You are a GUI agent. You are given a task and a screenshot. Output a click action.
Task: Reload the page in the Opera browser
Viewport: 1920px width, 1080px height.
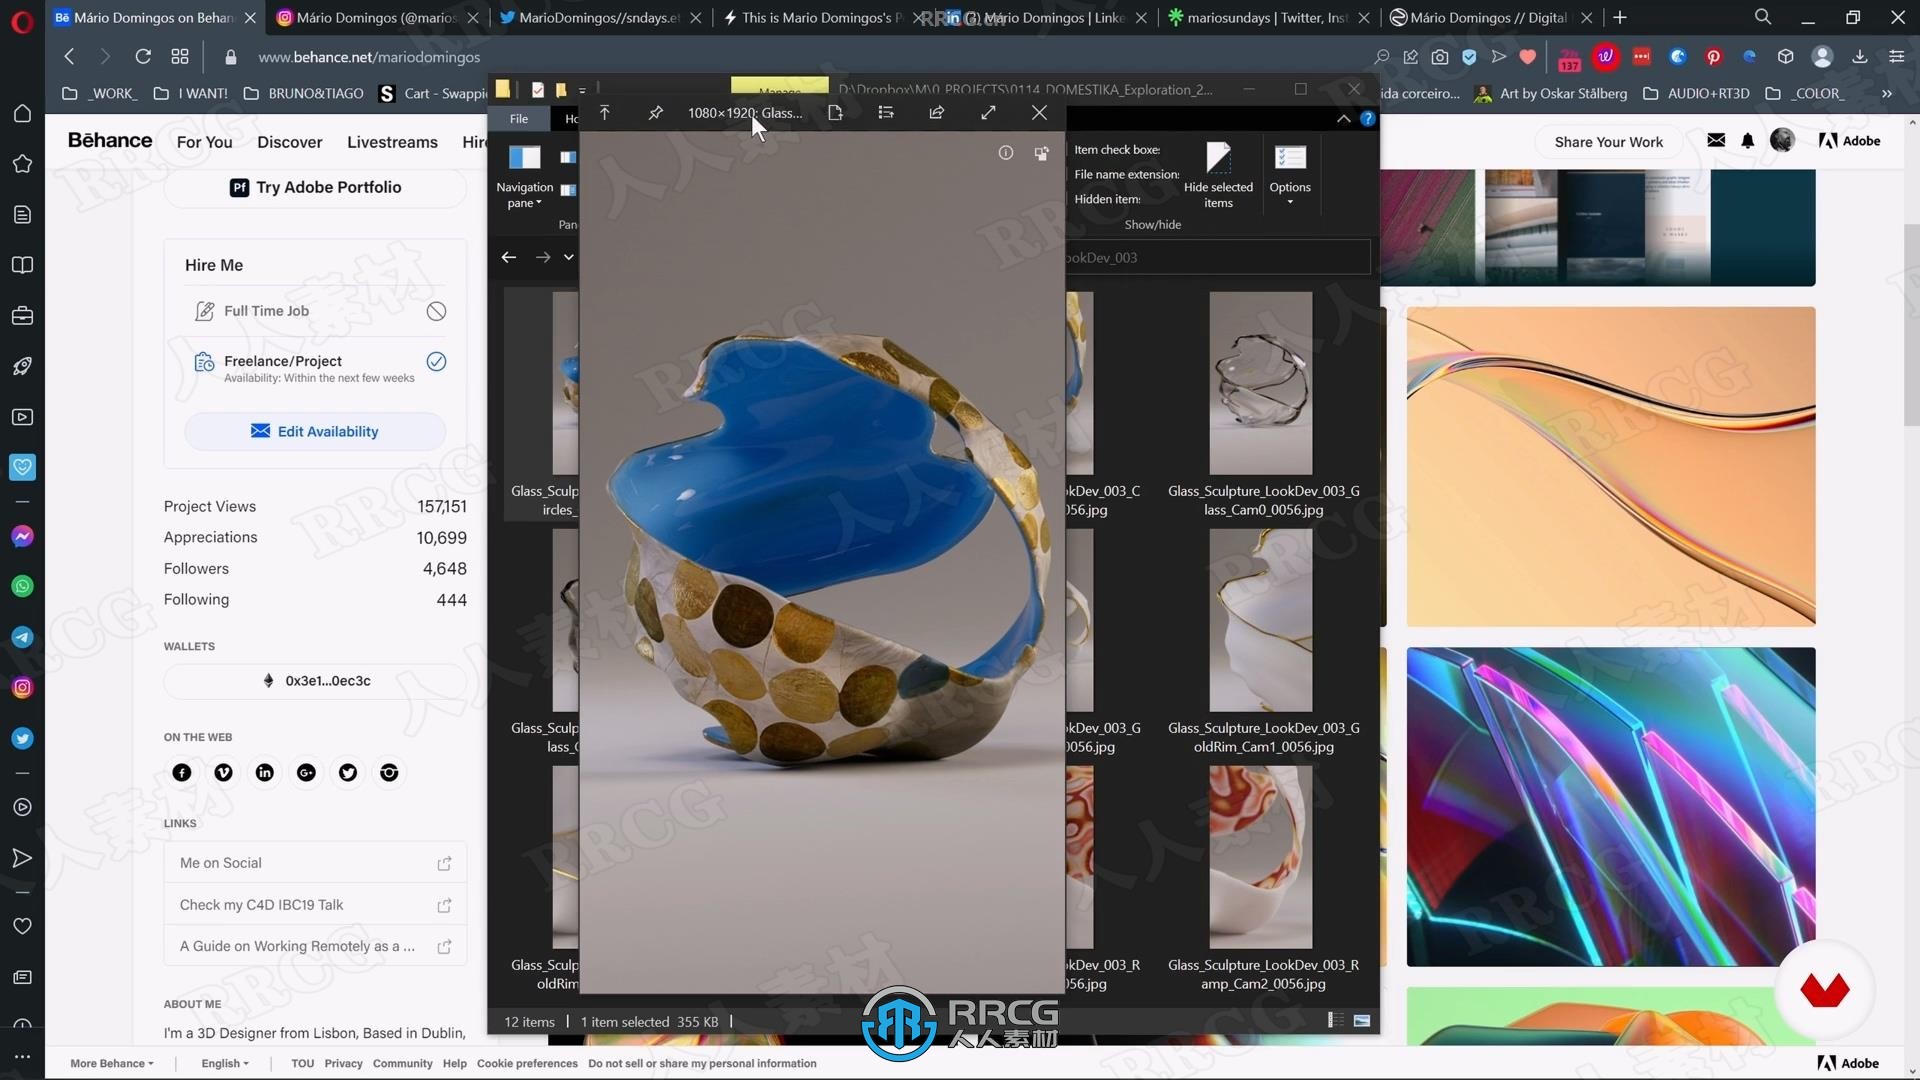coord(143,57)
